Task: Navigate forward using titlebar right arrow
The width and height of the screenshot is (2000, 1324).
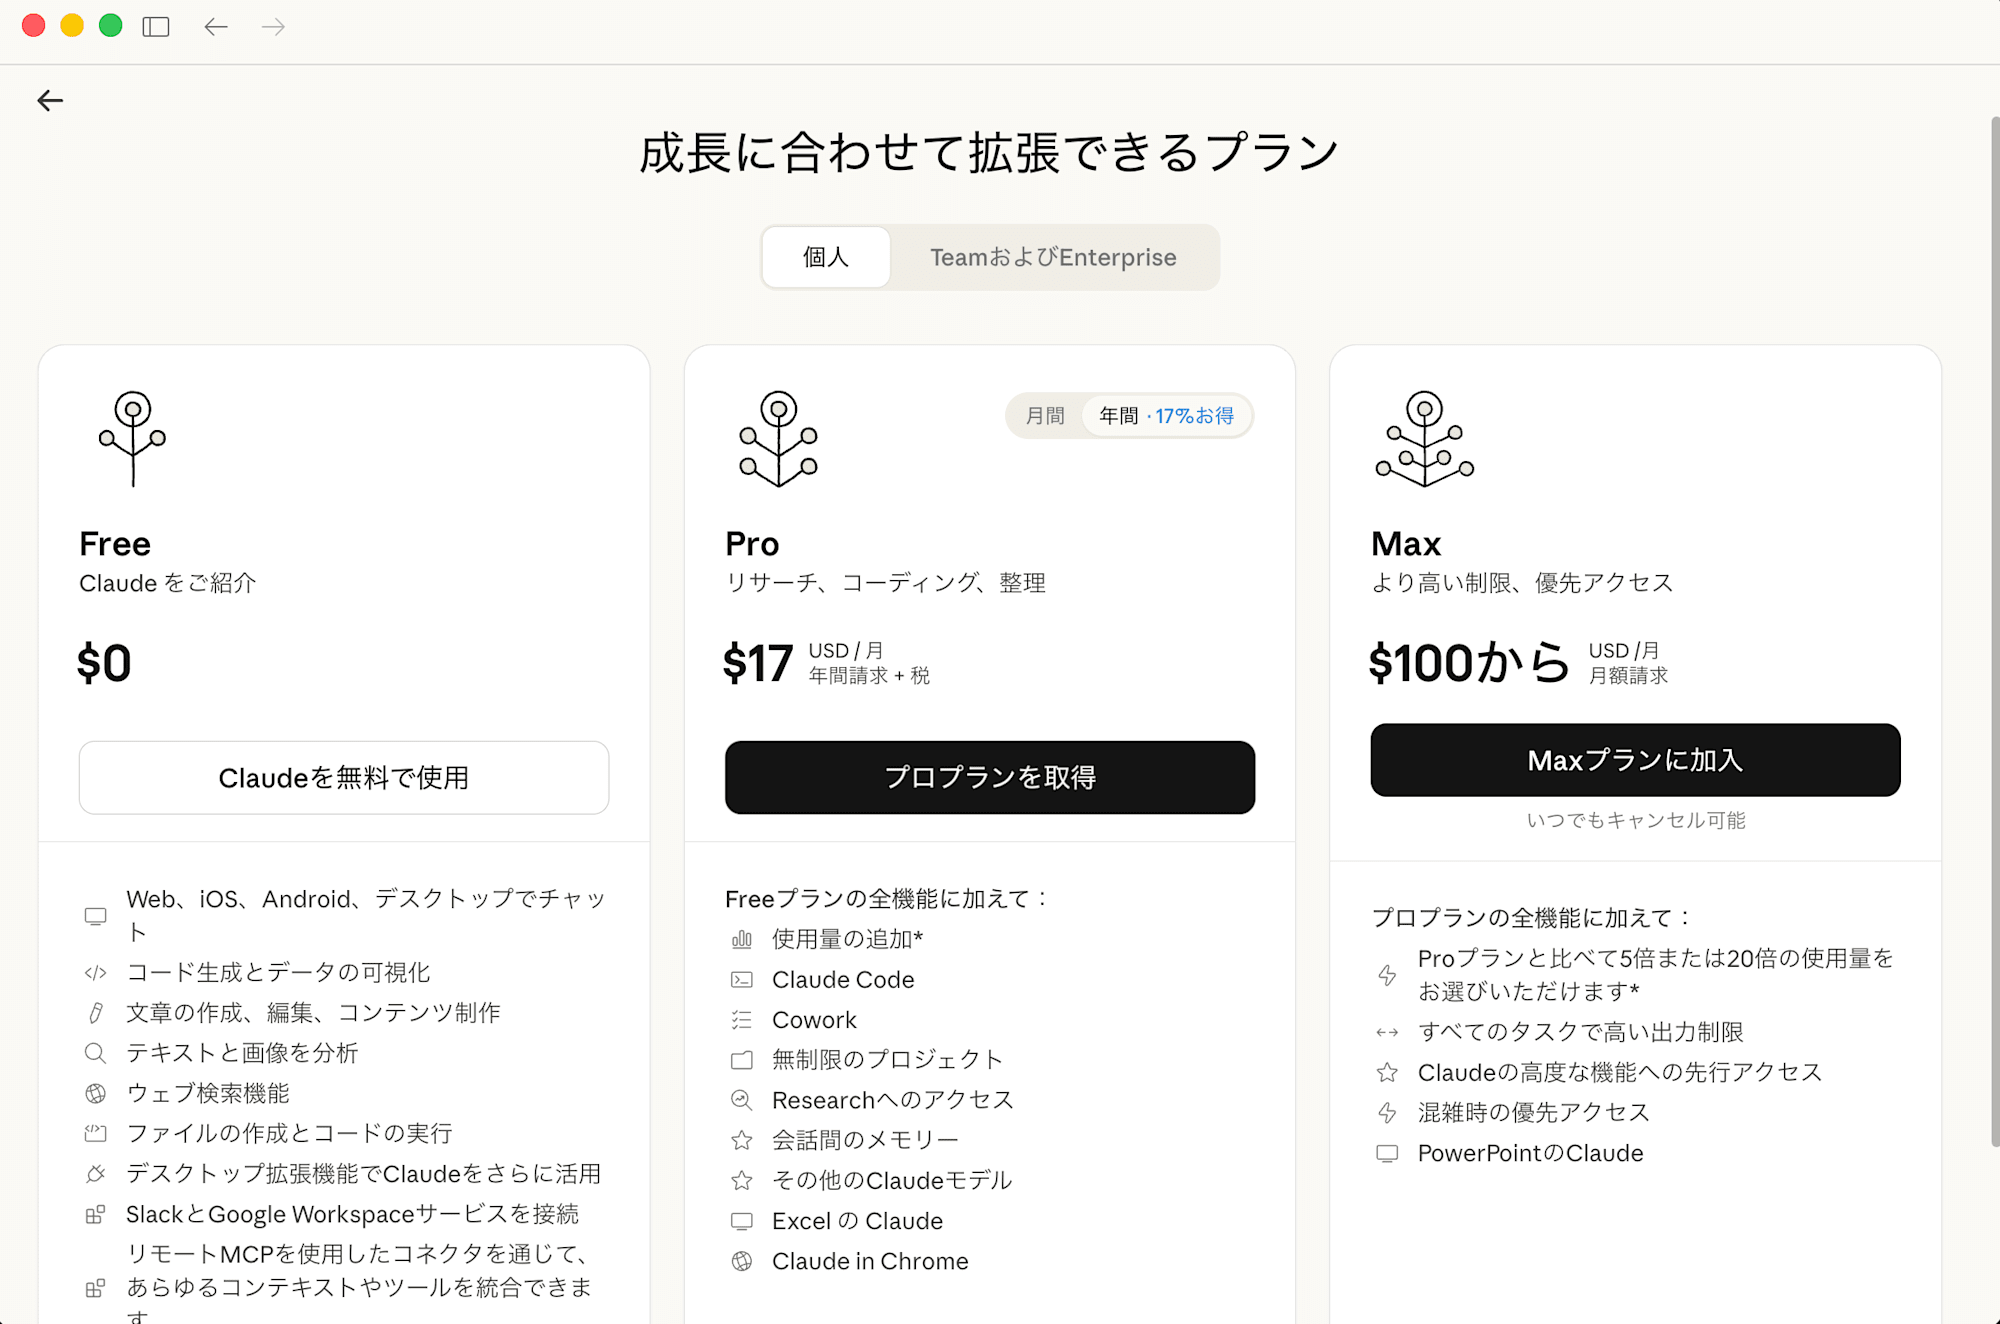Action: click(x=273, y=27)
